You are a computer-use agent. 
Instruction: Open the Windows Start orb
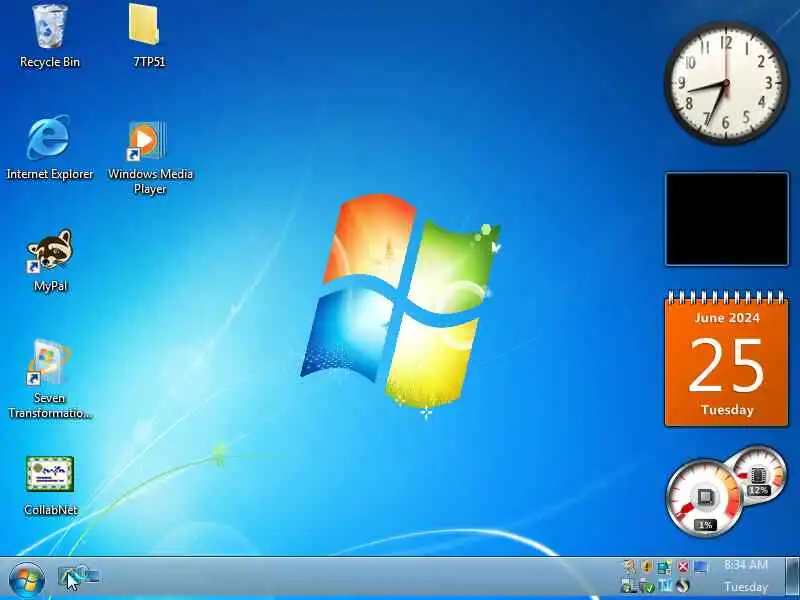[x=27, y=580]
